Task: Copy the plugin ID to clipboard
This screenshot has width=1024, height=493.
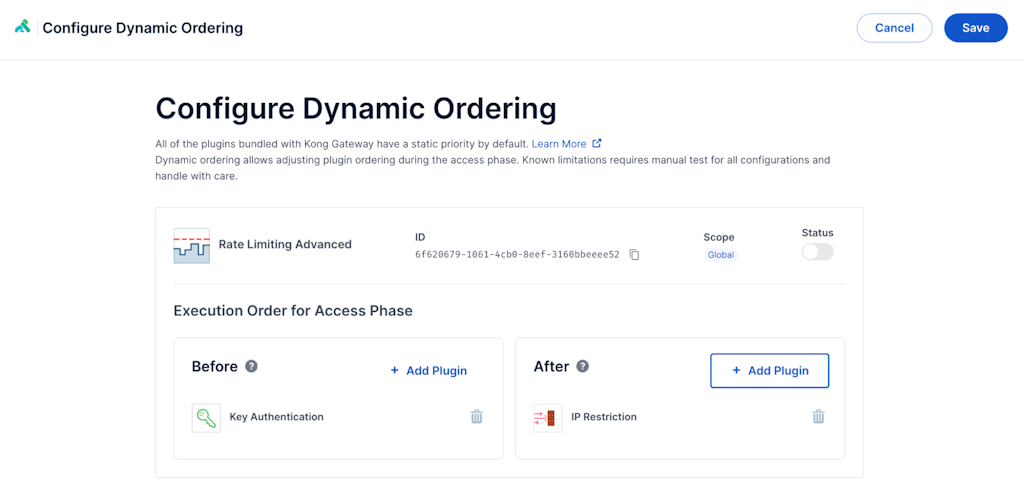Action: coord(634,255)
